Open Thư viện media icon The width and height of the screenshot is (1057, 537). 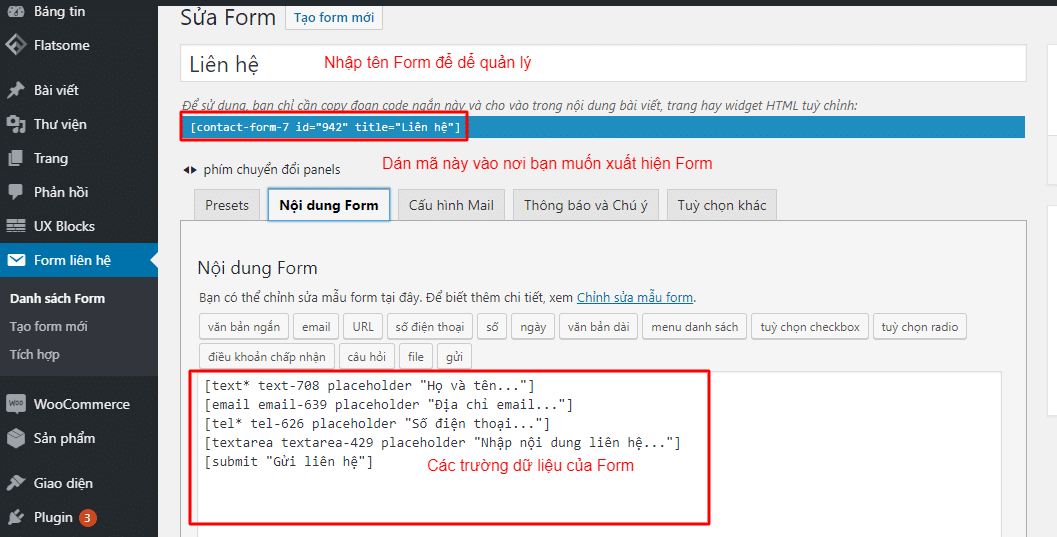[16, 124]
